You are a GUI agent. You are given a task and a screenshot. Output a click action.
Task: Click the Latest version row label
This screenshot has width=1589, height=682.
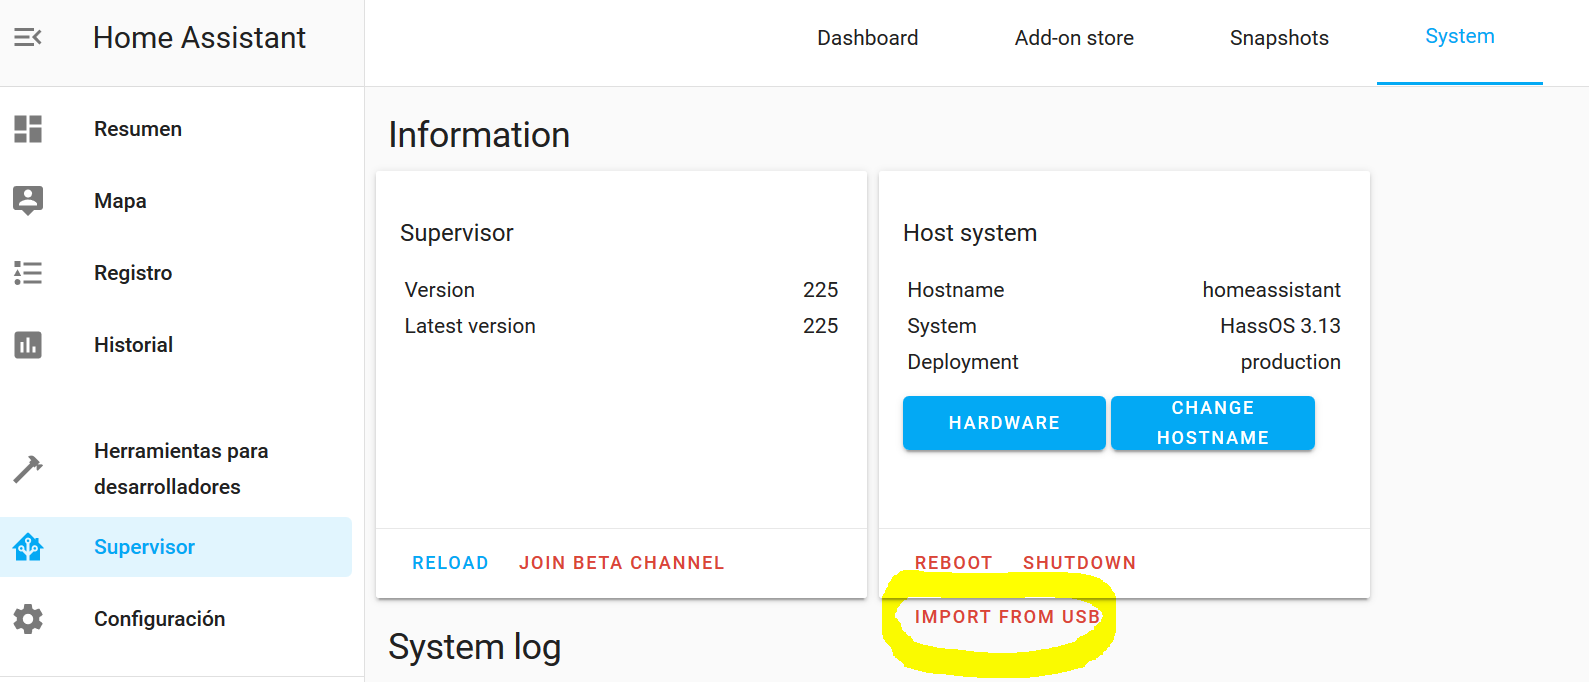470,326
